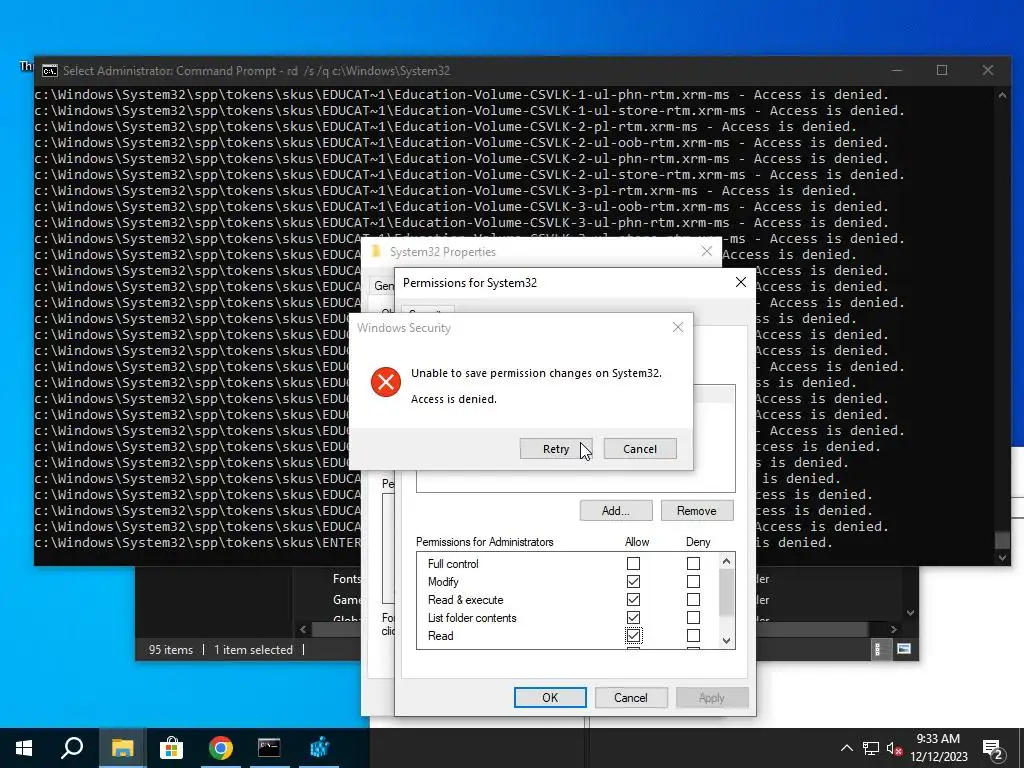
Task: Show hidden system tray icons
Action: [846, 748]
